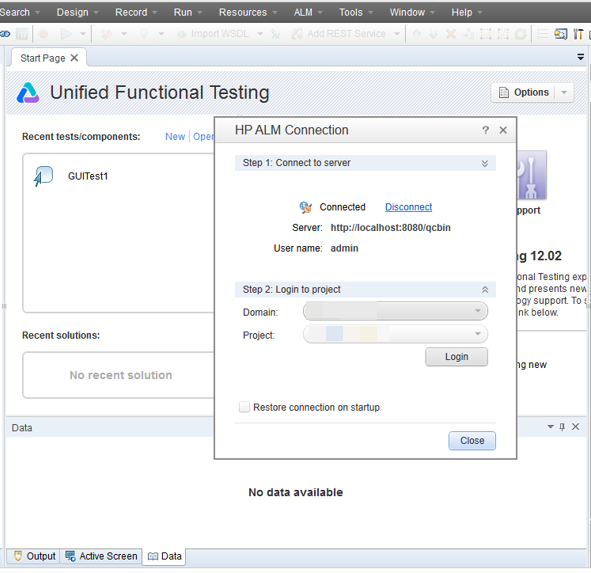Switch to the Output tab
Viewport: 591px width, 573px height.
pyautogui.click(x=34, y=556)
